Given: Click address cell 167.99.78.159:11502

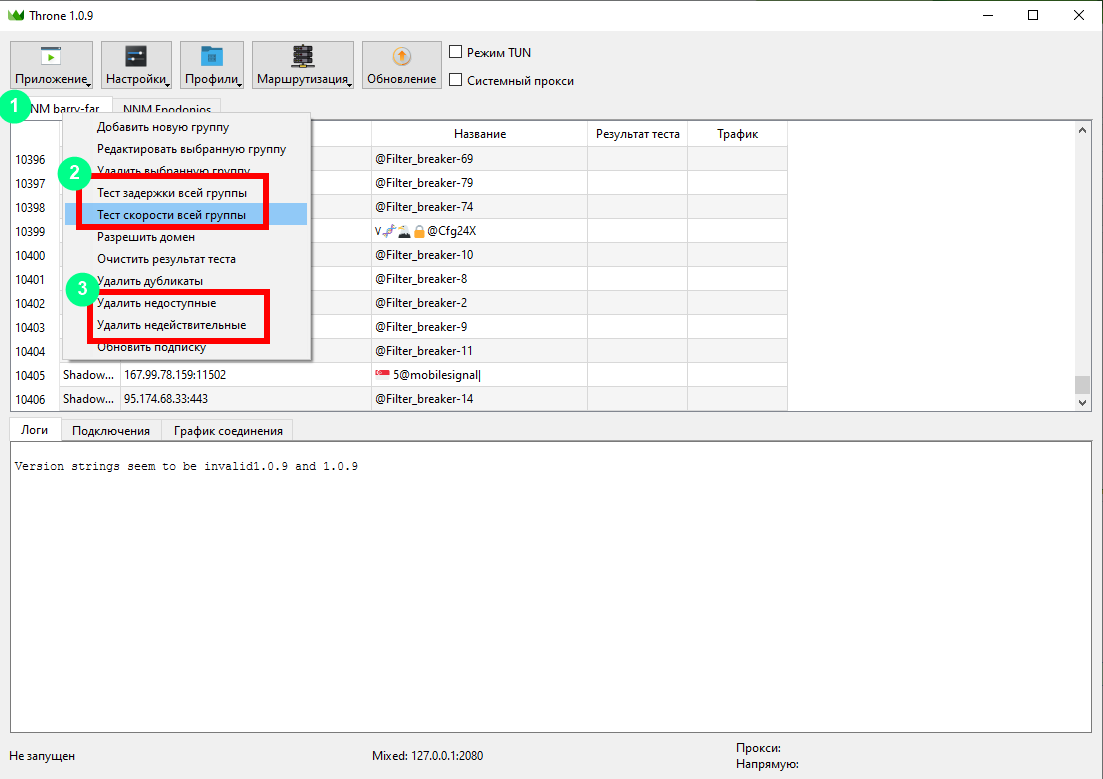Looking at the screenshot, I should pyautogui.click(x=246, y=374).
